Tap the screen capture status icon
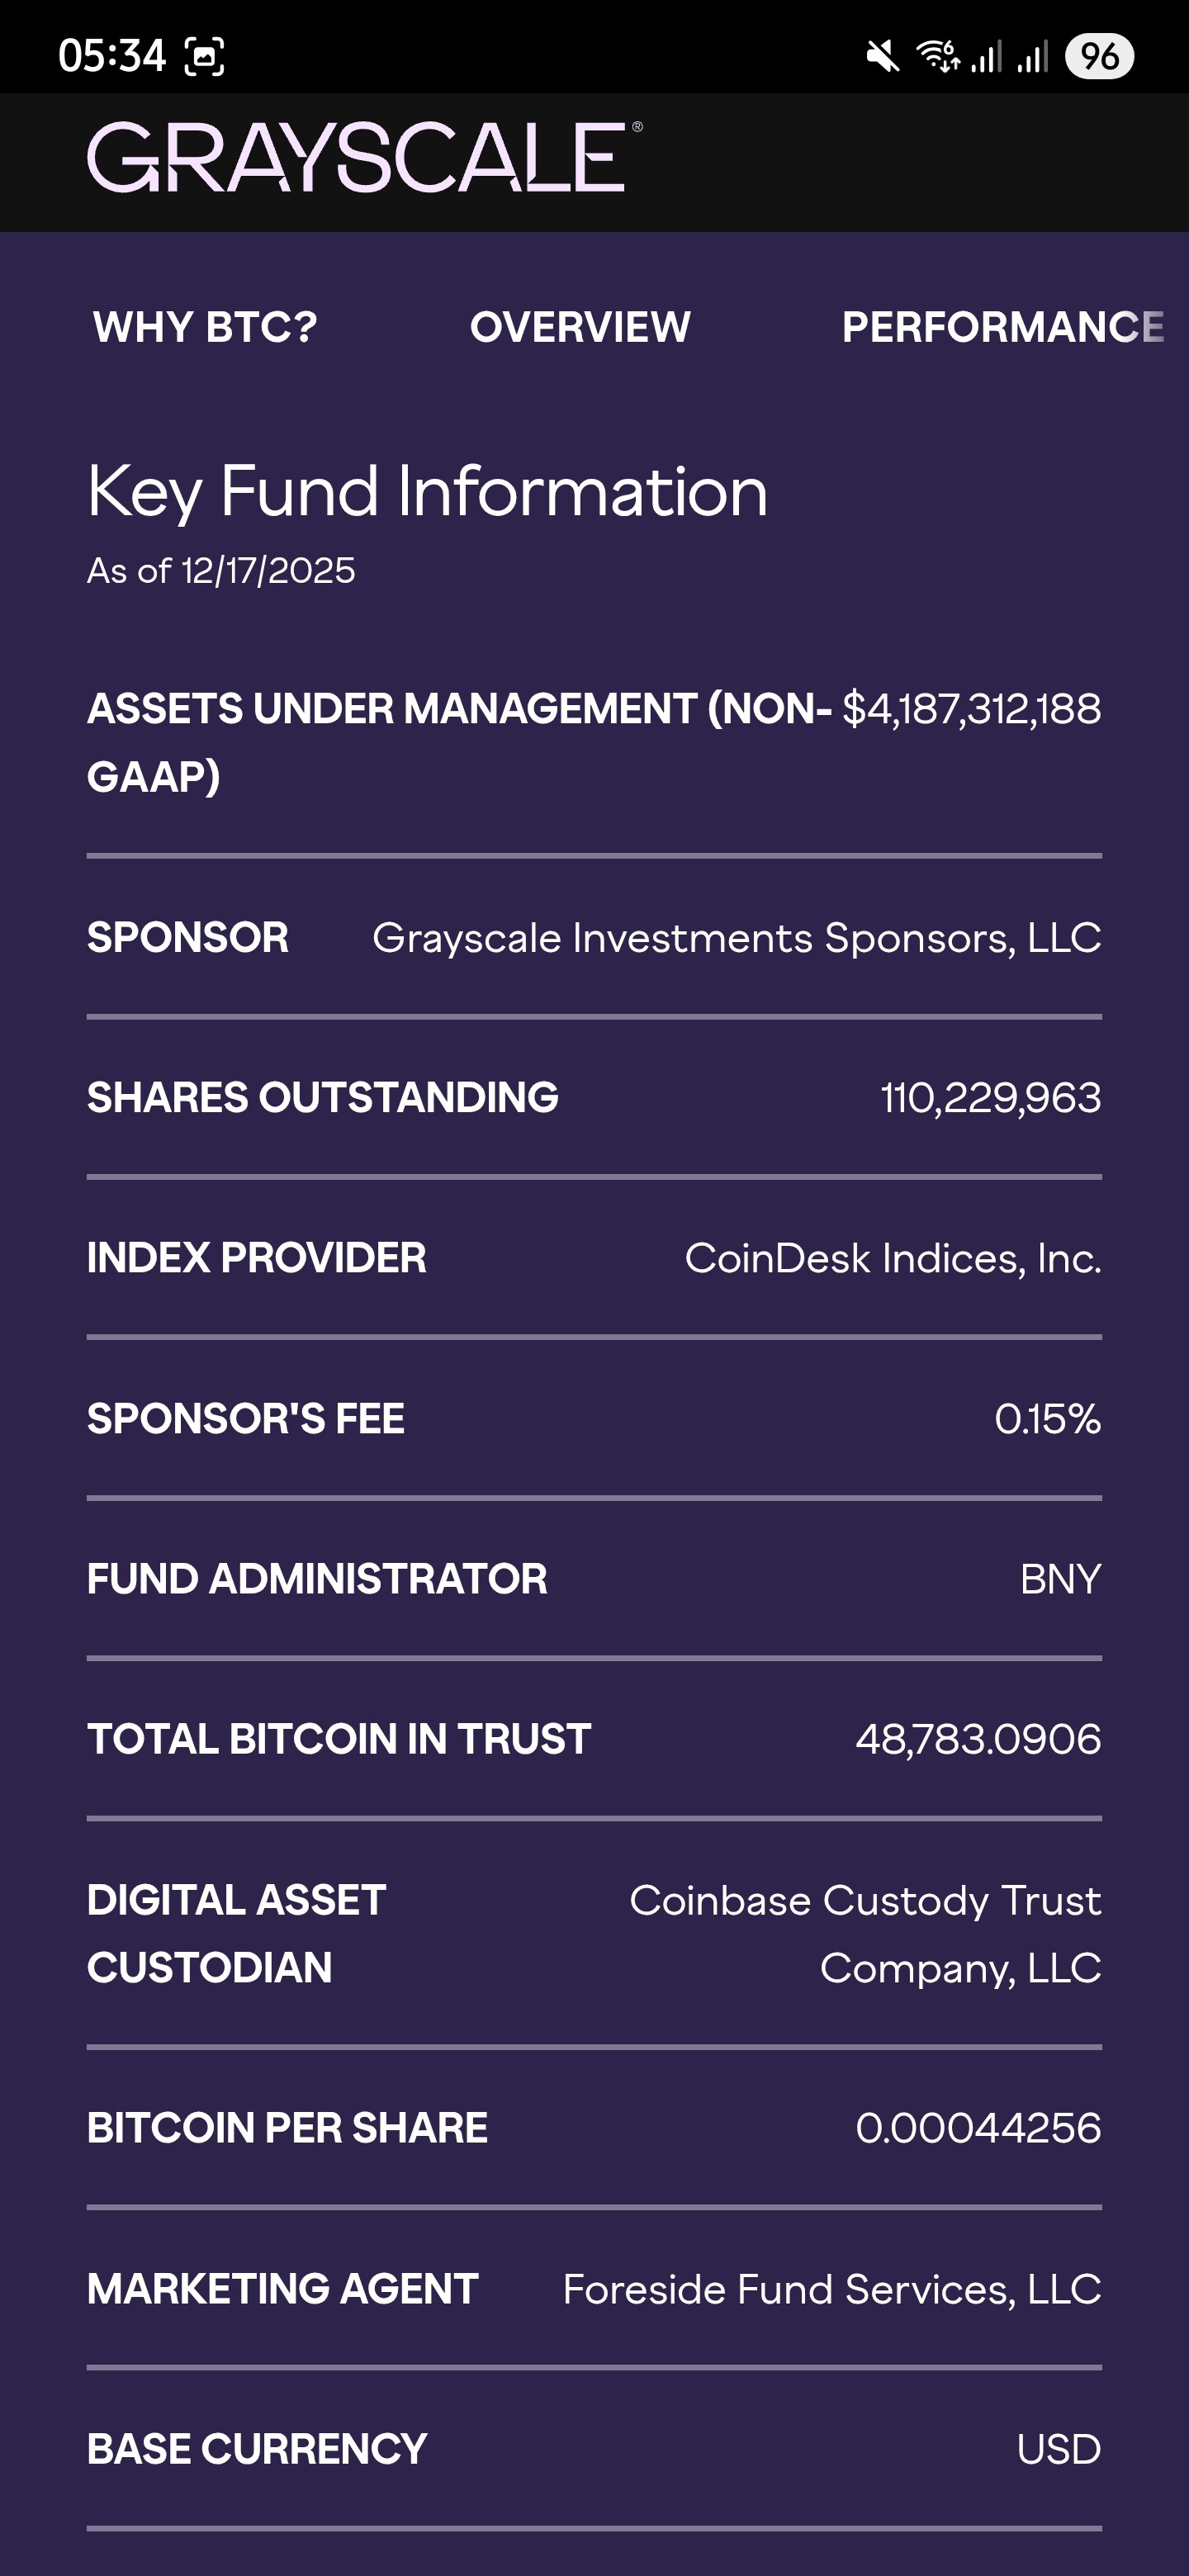The image size is (1189, 2576). pyautogui.click(x=204, y=57)
